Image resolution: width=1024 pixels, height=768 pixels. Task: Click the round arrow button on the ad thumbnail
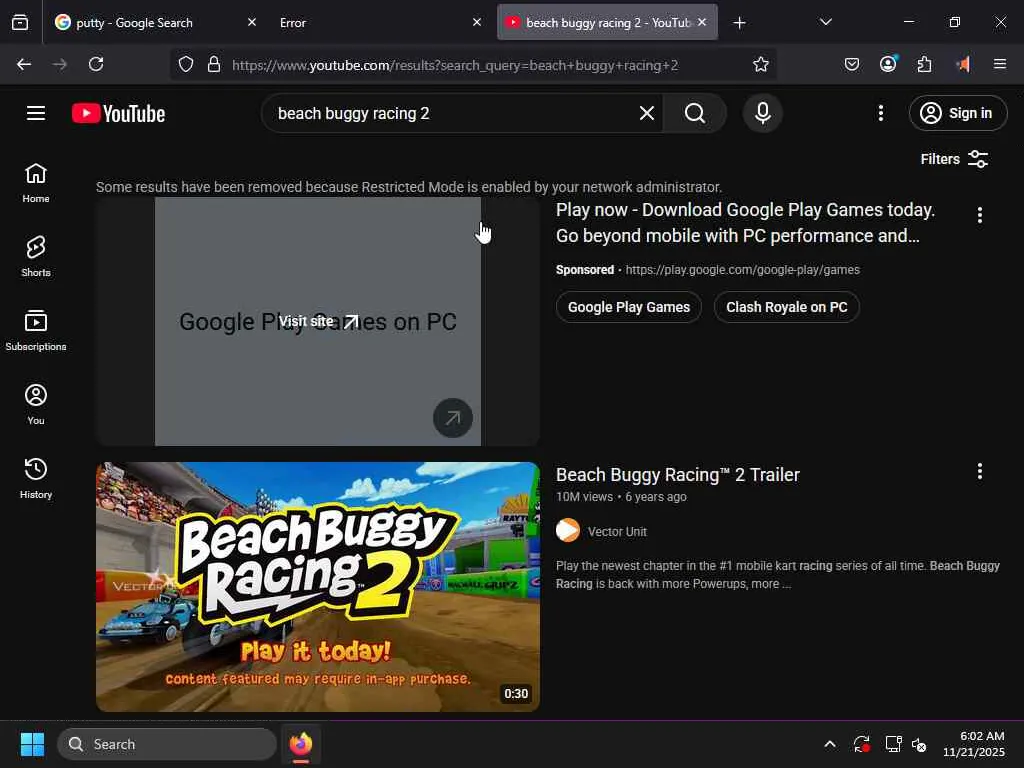(453, 418)
